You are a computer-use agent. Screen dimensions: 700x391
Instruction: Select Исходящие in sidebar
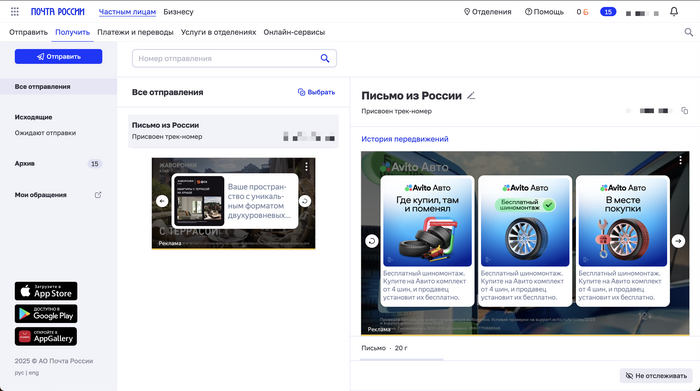point(33,117)
